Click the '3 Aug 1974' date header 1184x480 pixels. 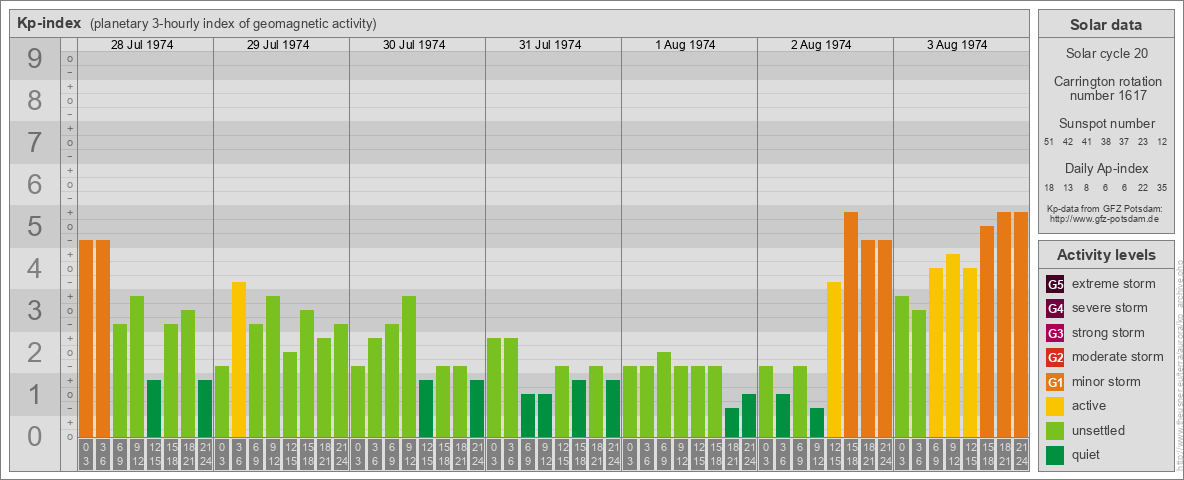pyautogui.click(x=957, y=45)
